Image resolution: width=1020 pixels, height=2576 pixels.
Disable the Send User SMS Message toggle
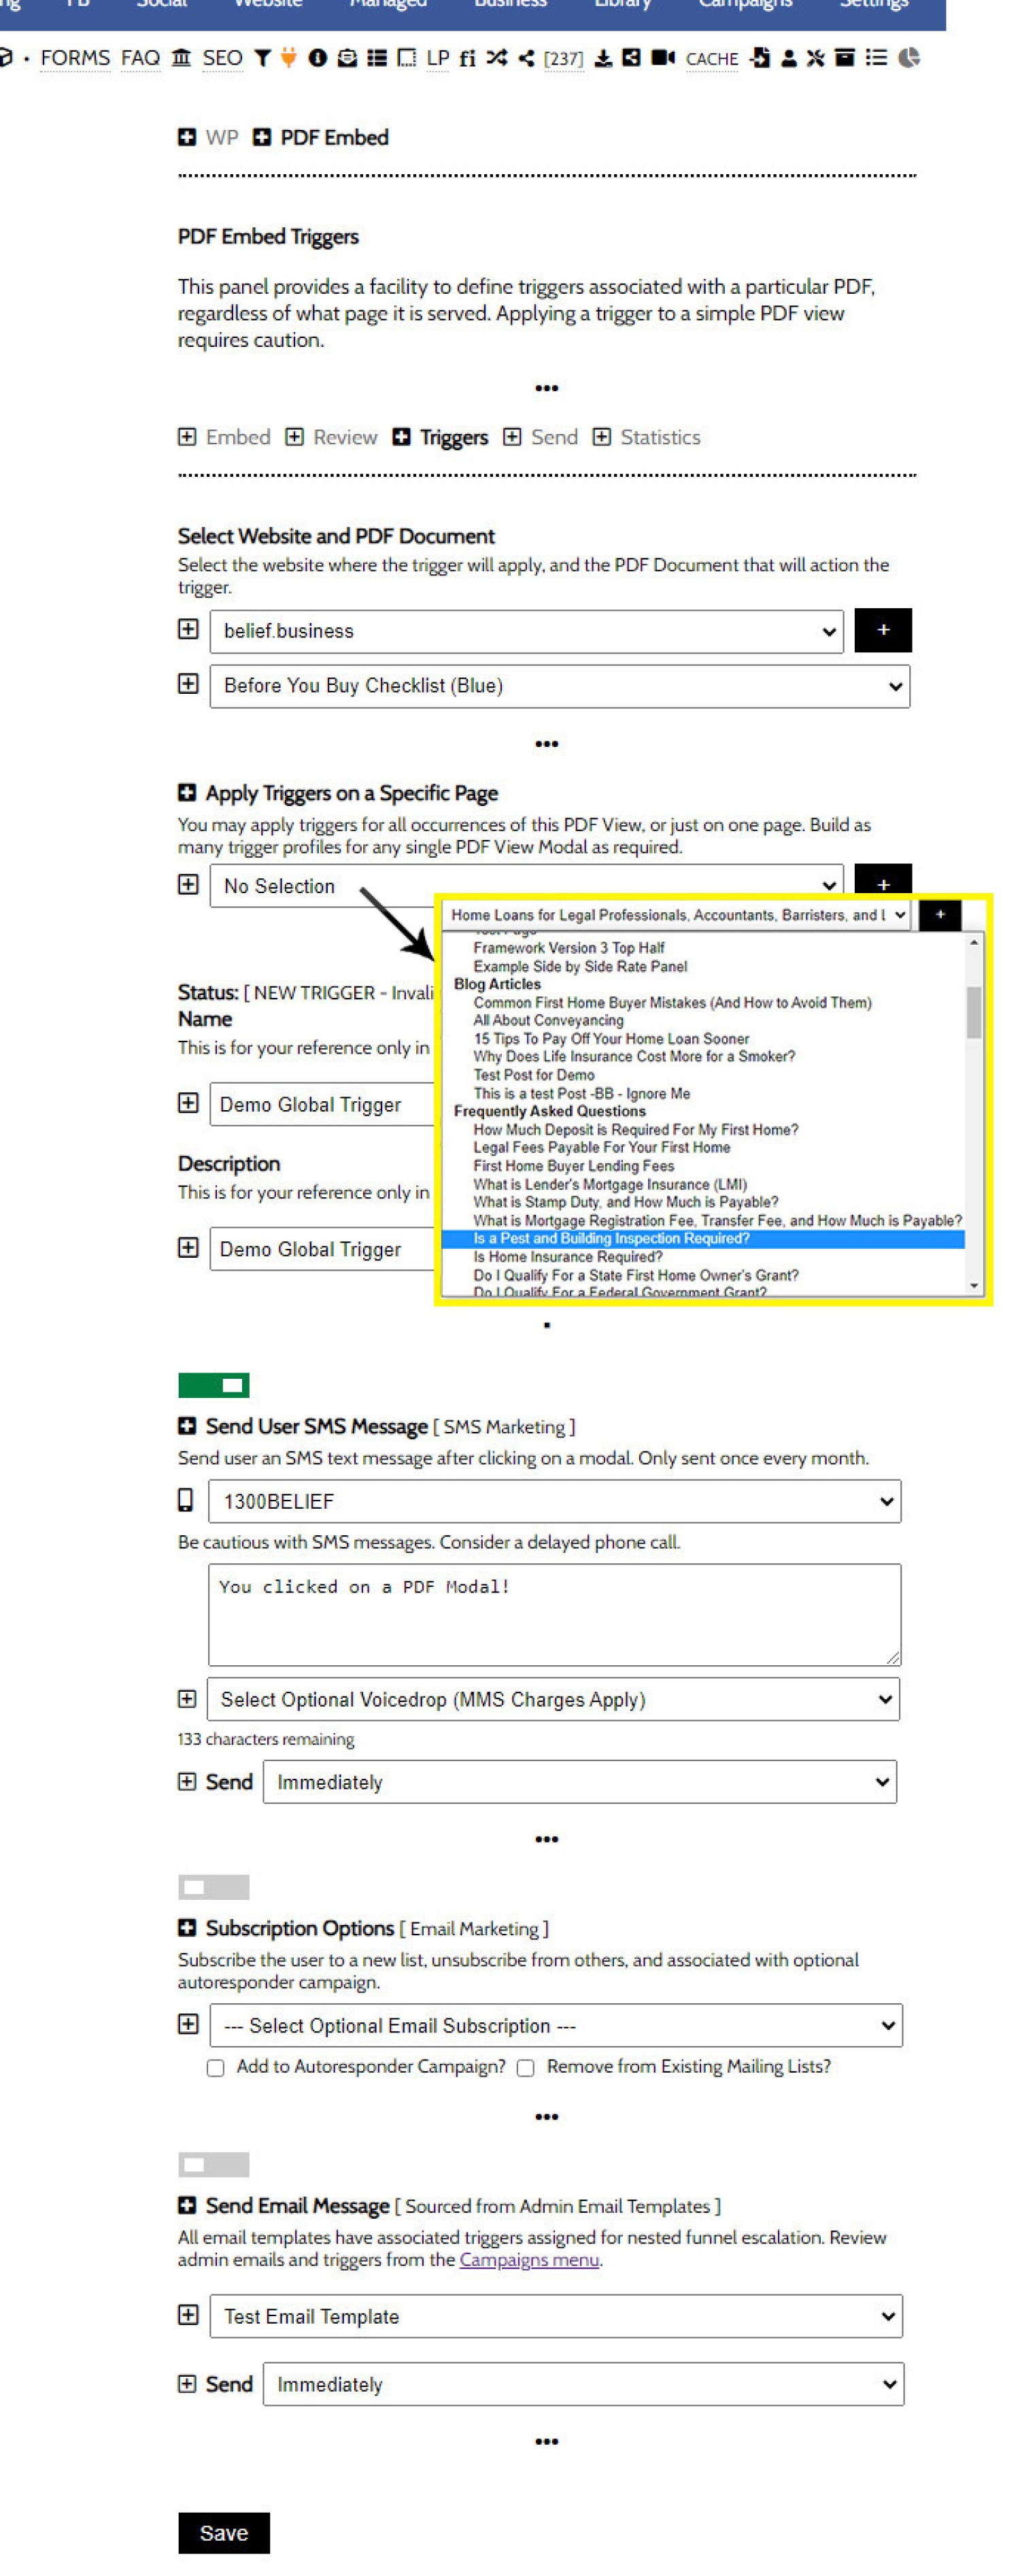(x=213, y=1384)
